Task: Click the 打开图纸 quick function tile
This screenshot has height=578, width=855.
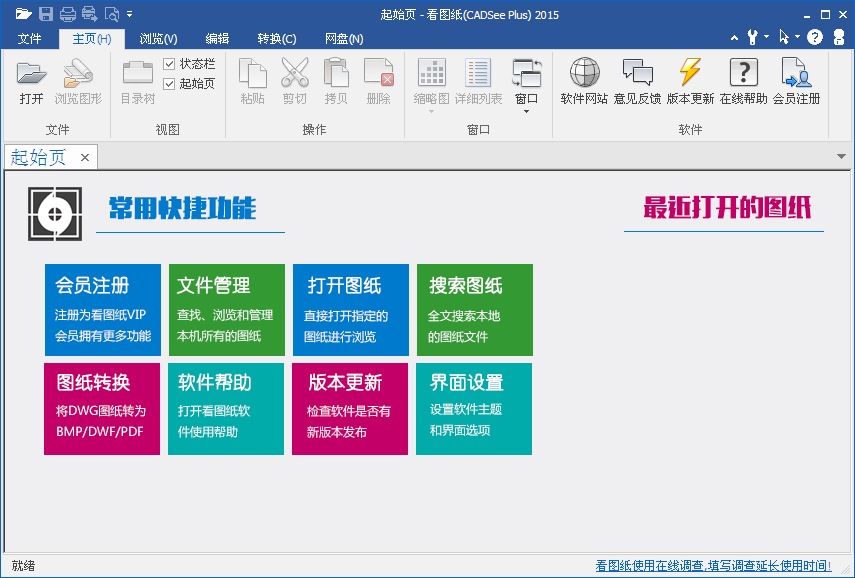Action: pyautogui.click(x=349, y=309)
